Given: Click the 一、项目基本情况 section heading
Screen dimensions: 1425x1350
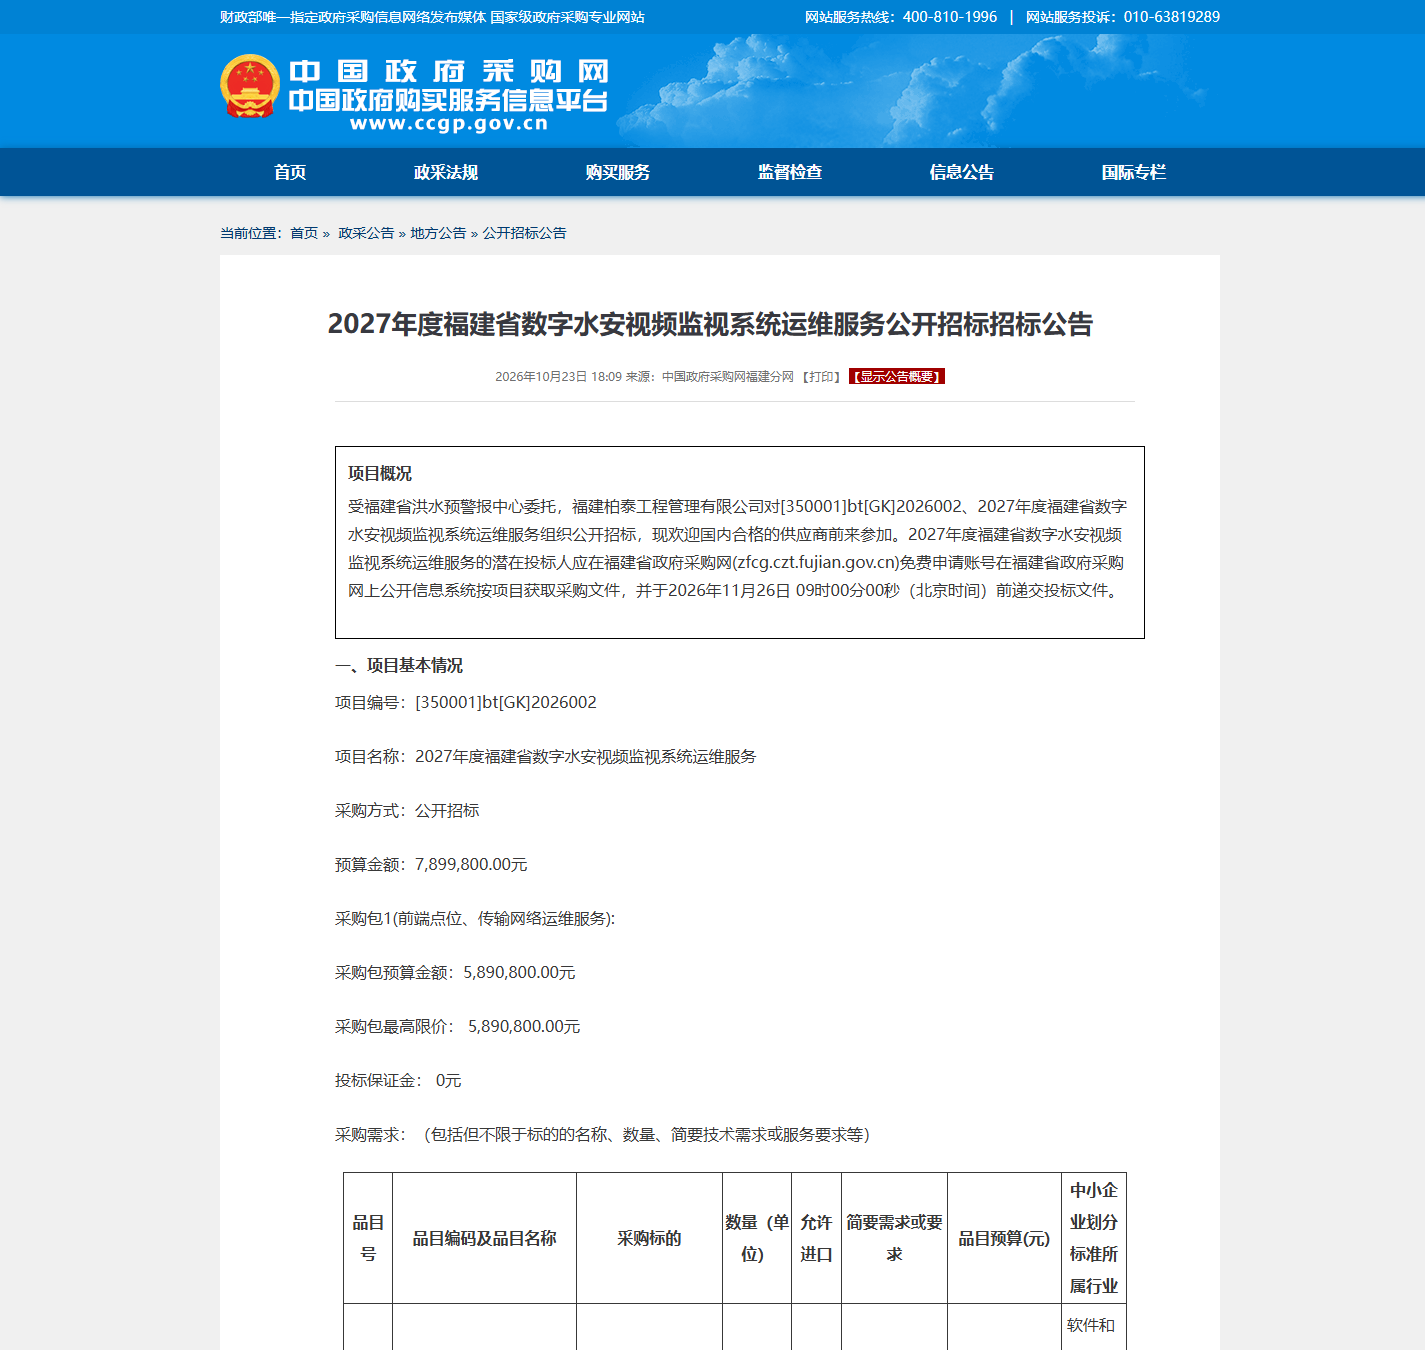Looking at the screenshot, I should tap(399, 666).
